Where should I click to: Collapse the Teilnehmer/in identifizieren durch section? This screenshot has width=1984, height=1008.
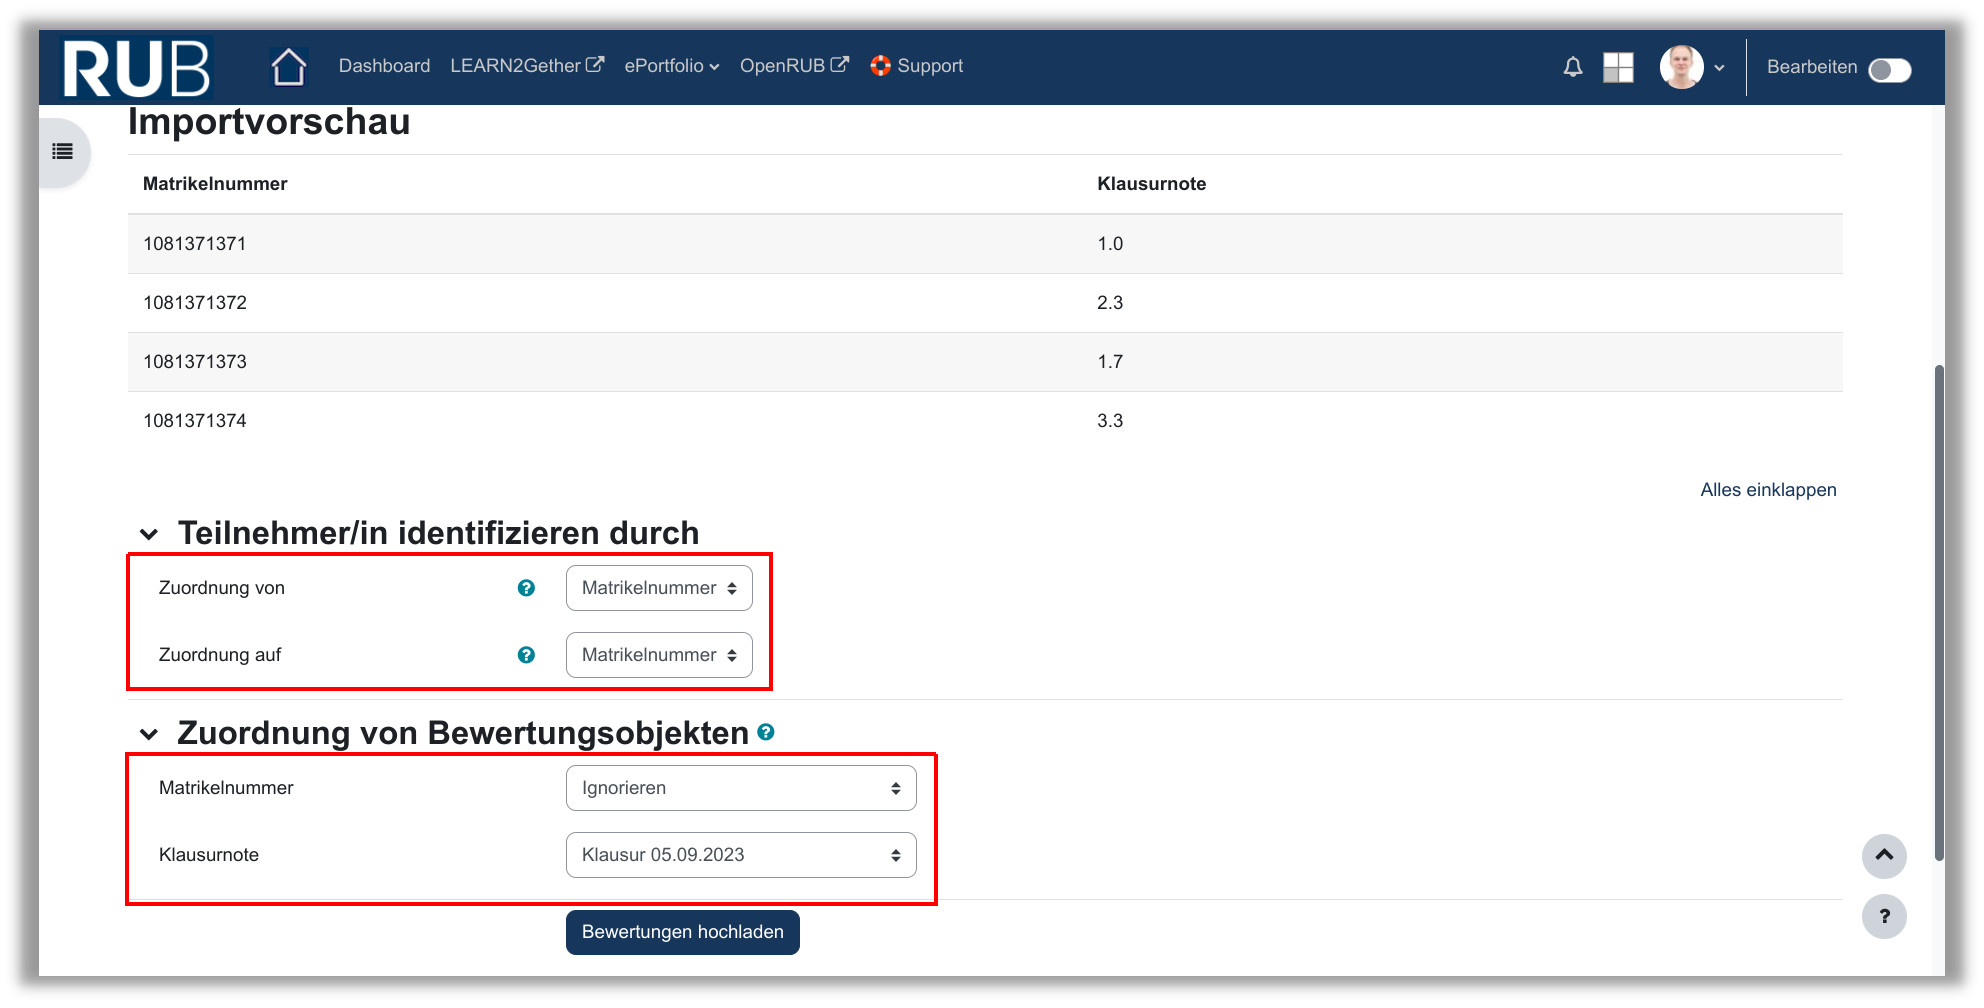click(x=149, y=534)
